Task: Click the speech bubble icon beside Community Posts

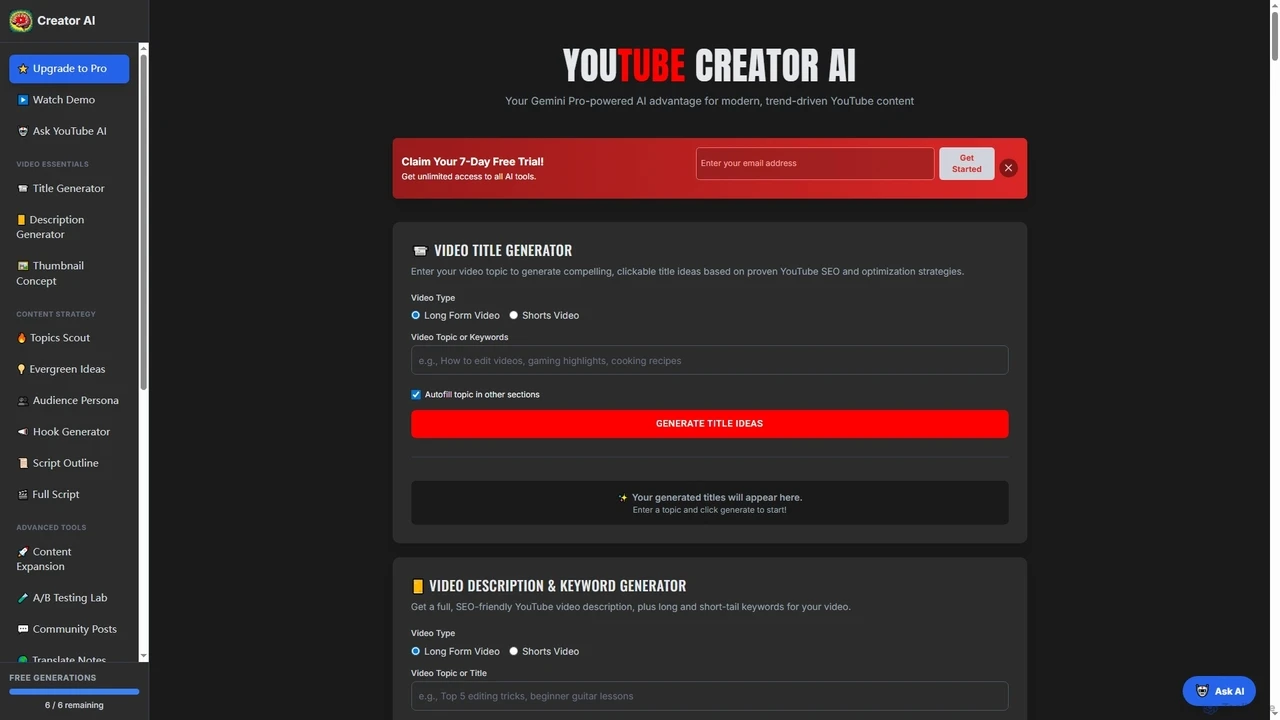Action: tap(23, 629)
